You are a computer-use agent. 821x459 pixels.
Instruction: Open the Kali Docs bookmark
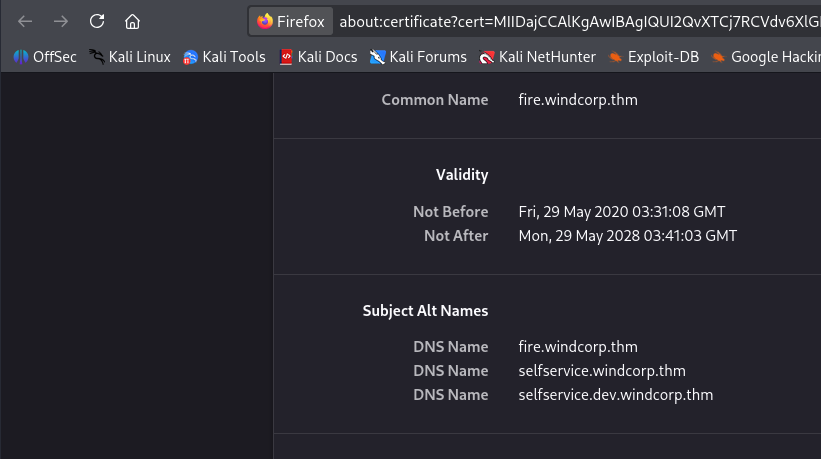coord(318,57)
